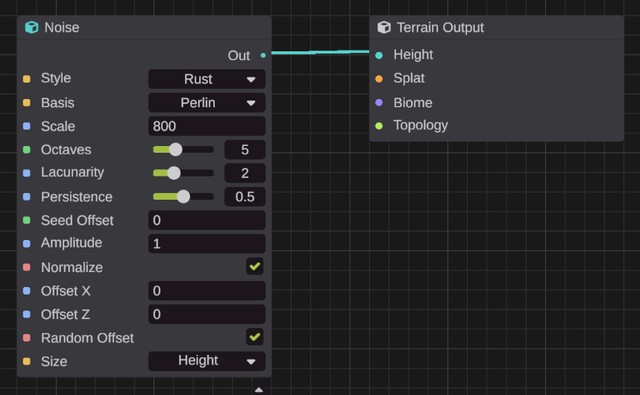This screenshot has width=640, height=395.
Task: Click the Persistence input socket
Action: [27, 197]
